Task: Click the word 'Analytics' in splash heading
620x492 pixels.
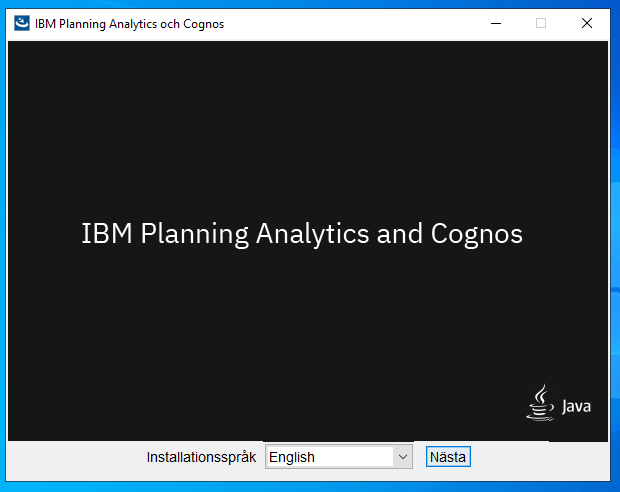Action: [312, 234]
